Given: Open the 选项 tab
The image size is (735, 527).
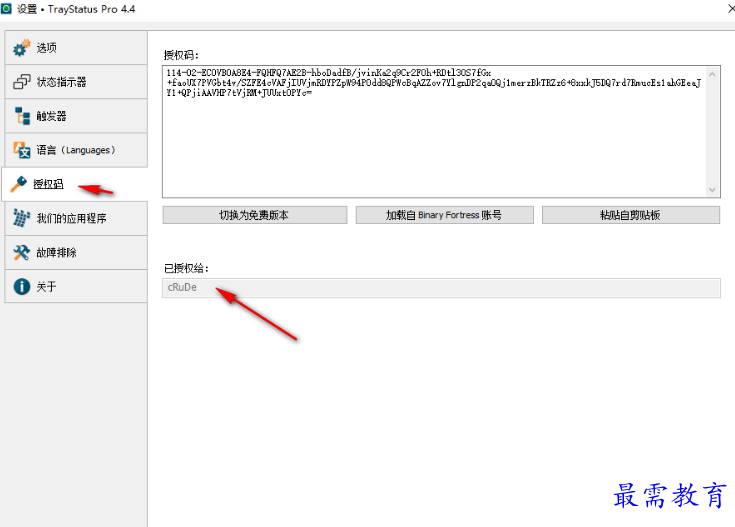Looking at the screenshot, I should [76, 48].
